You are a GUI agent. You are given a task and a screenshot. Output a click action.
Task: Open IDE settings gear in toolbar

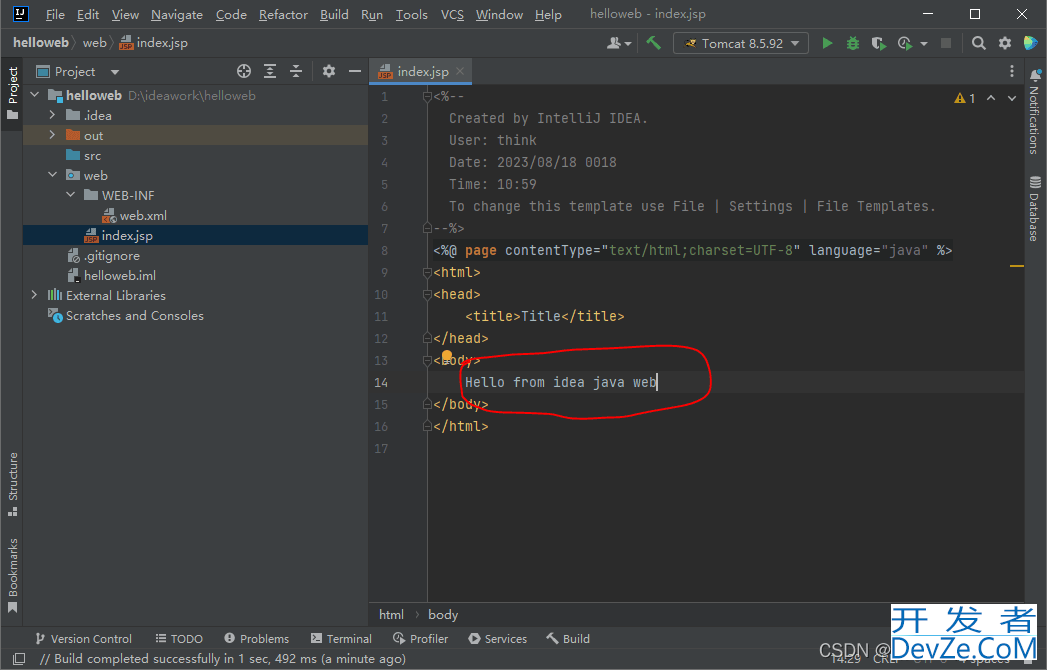coord(1005,43)
